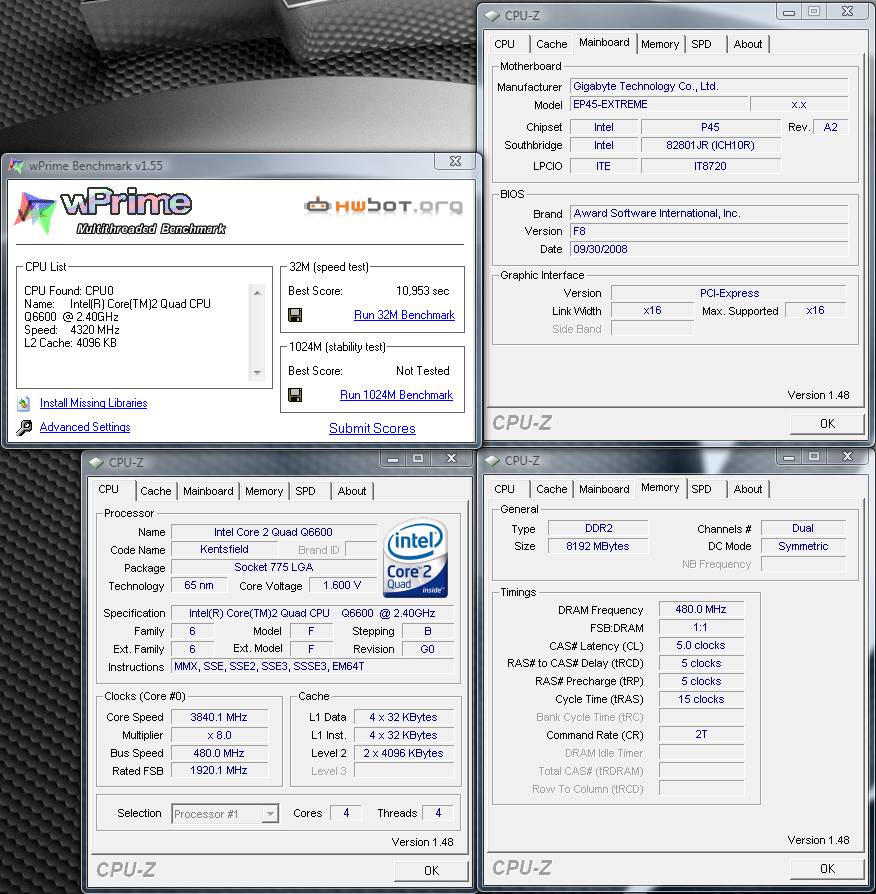The image size is (876, 894).
Task: Run the 32M Benchmark
Action: pyautogui.click(x=404, y=315)
